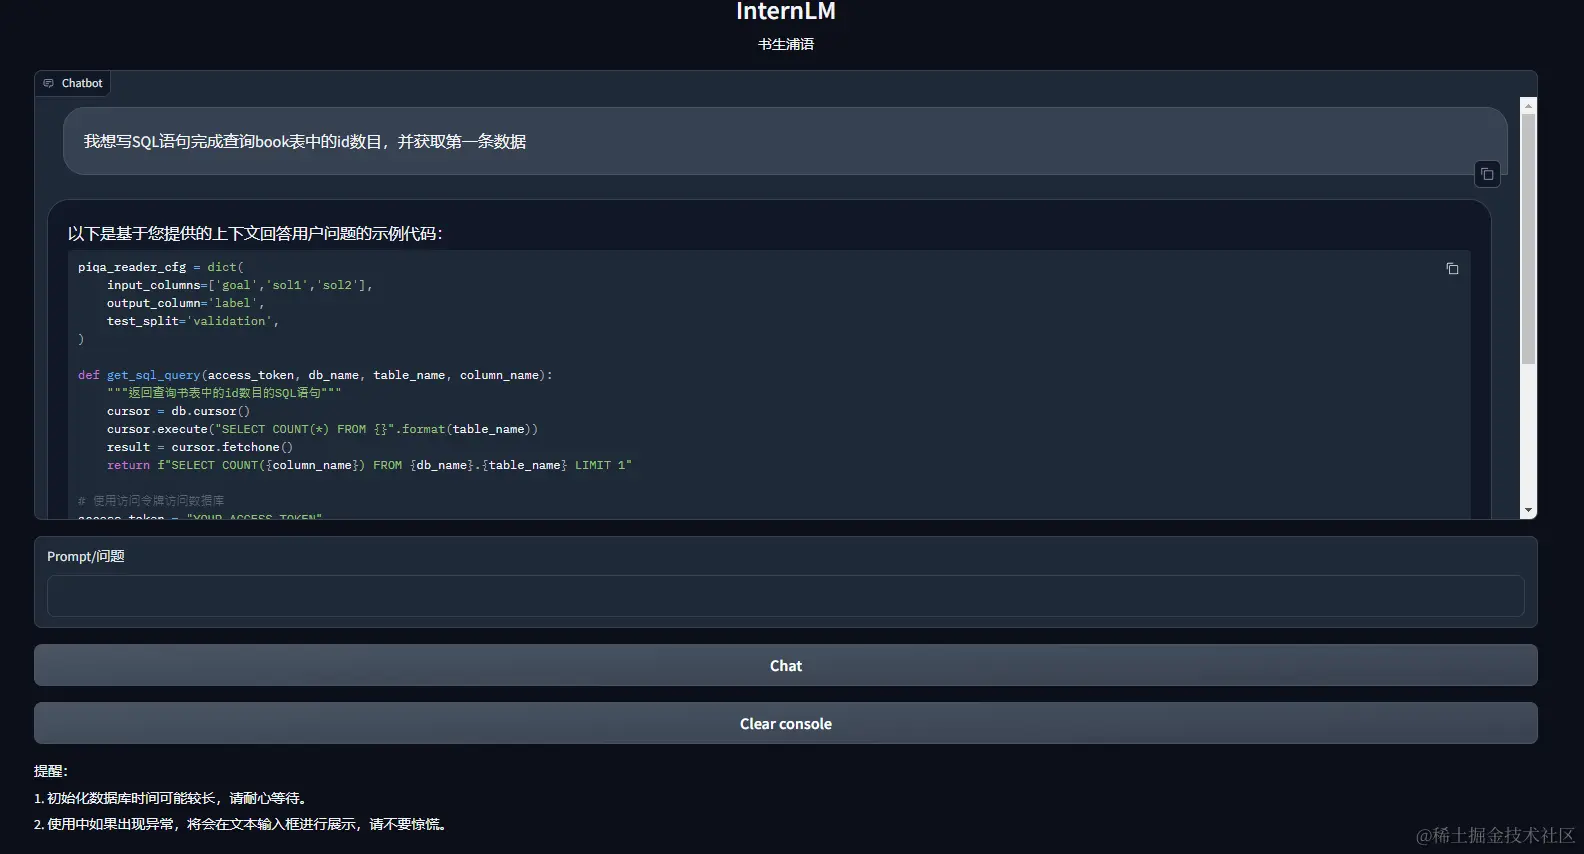Copy the user message with its copy icon
Viewport: 1584px width, 854px height.
[x=1487, y=174]
